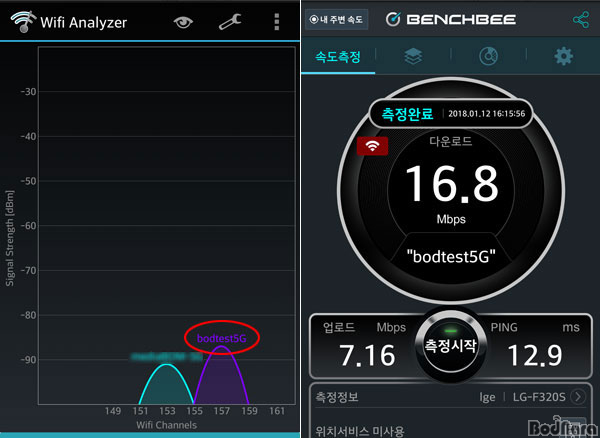Tap the 12.9 ping value
The image size is (600, 438).
click(x=535, y=355)
